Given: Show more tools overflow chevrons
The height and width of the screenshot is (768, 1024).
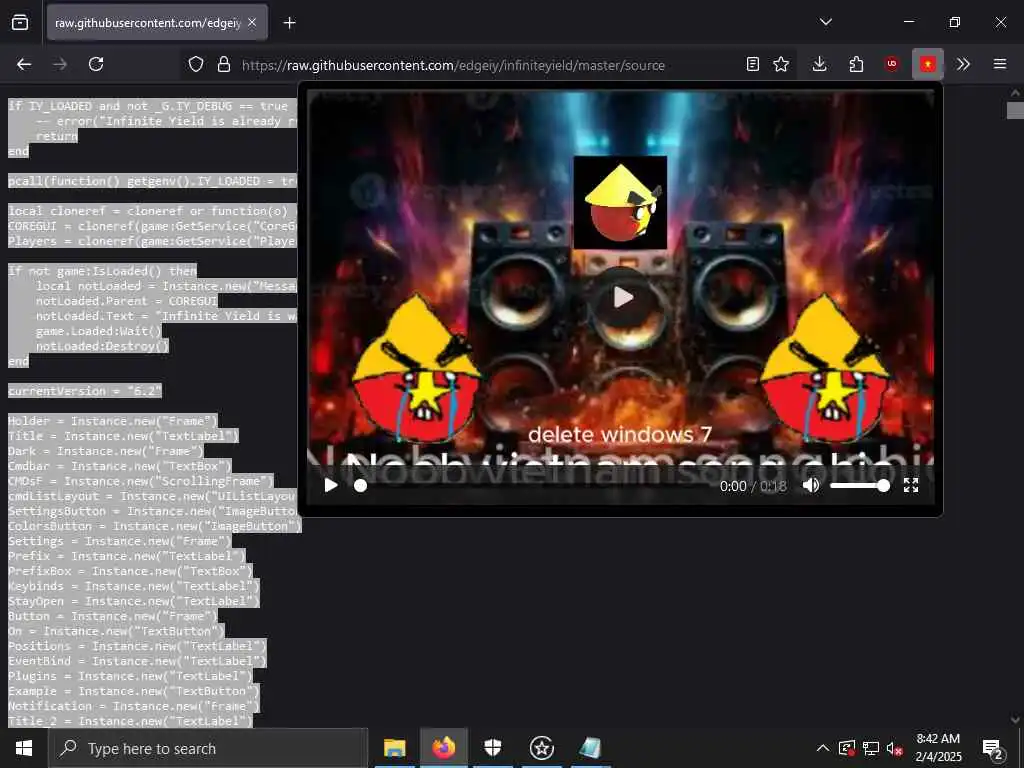Looking at the screenshot, I should (963, 64).
